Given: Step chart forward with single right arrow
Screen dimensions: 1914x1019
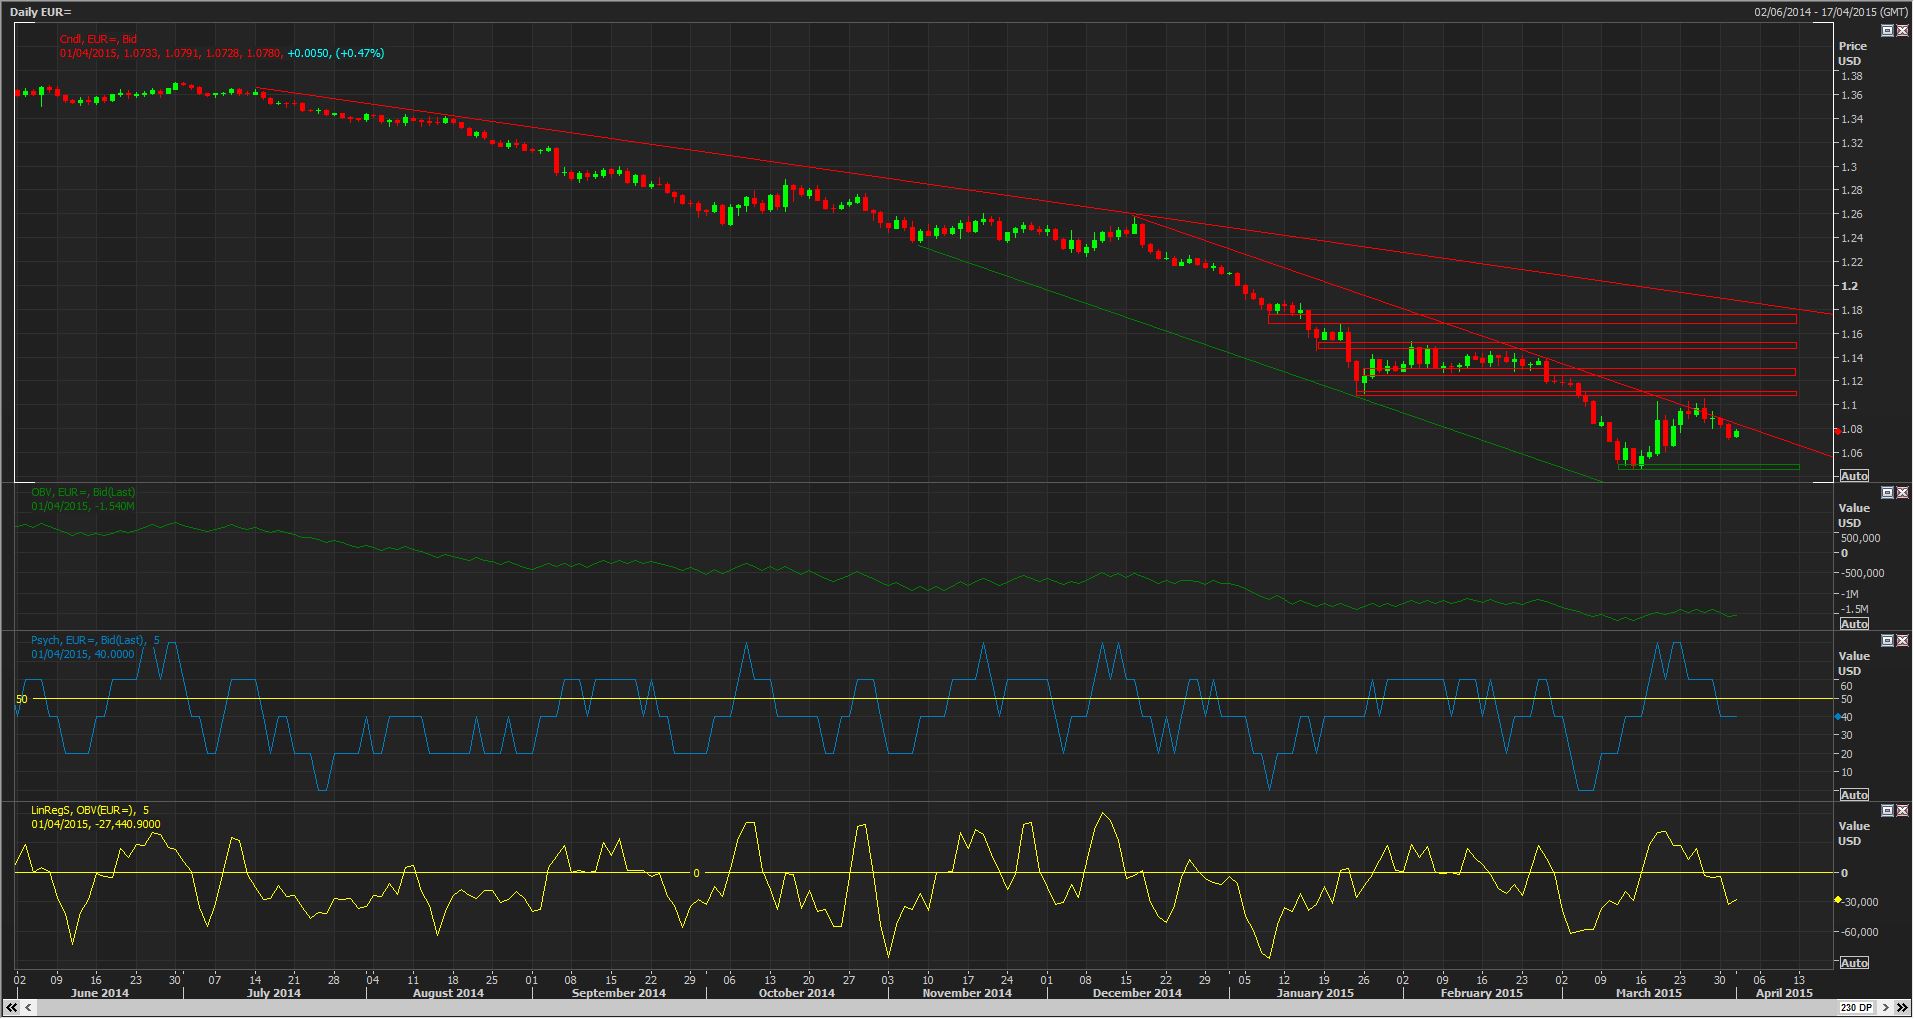Looking at the screenshot, I should point(1885,1007).
